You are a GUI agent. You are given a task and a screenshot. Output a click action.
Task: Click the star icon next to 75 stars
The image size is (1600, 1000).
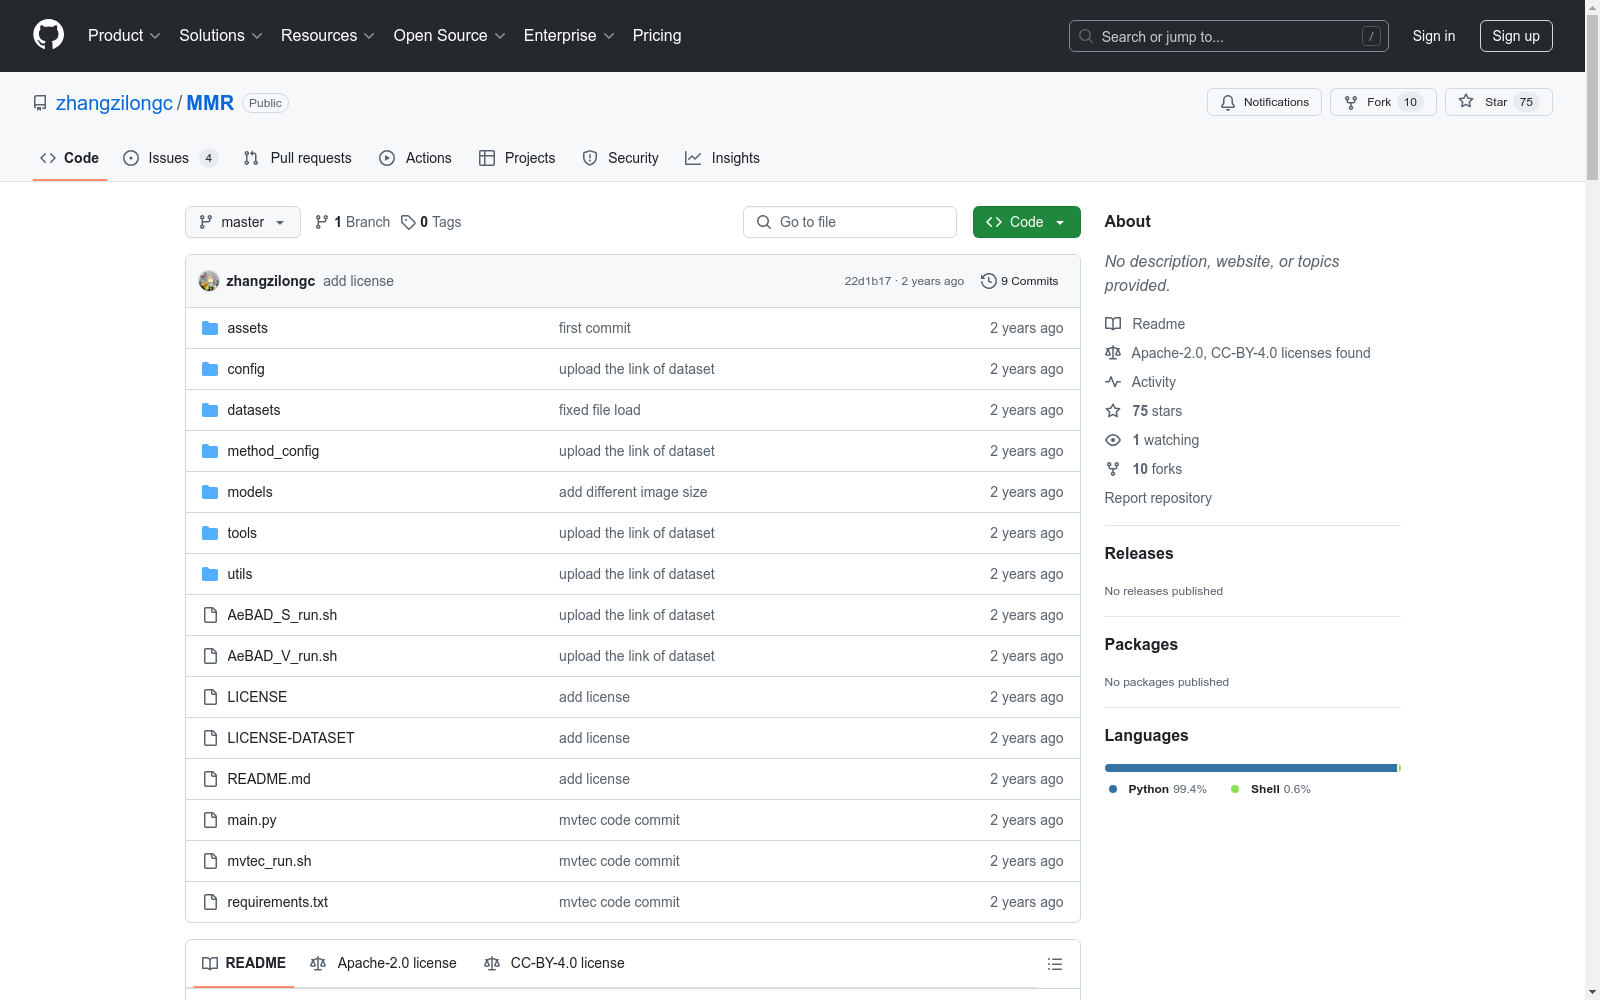[1113, 411]
